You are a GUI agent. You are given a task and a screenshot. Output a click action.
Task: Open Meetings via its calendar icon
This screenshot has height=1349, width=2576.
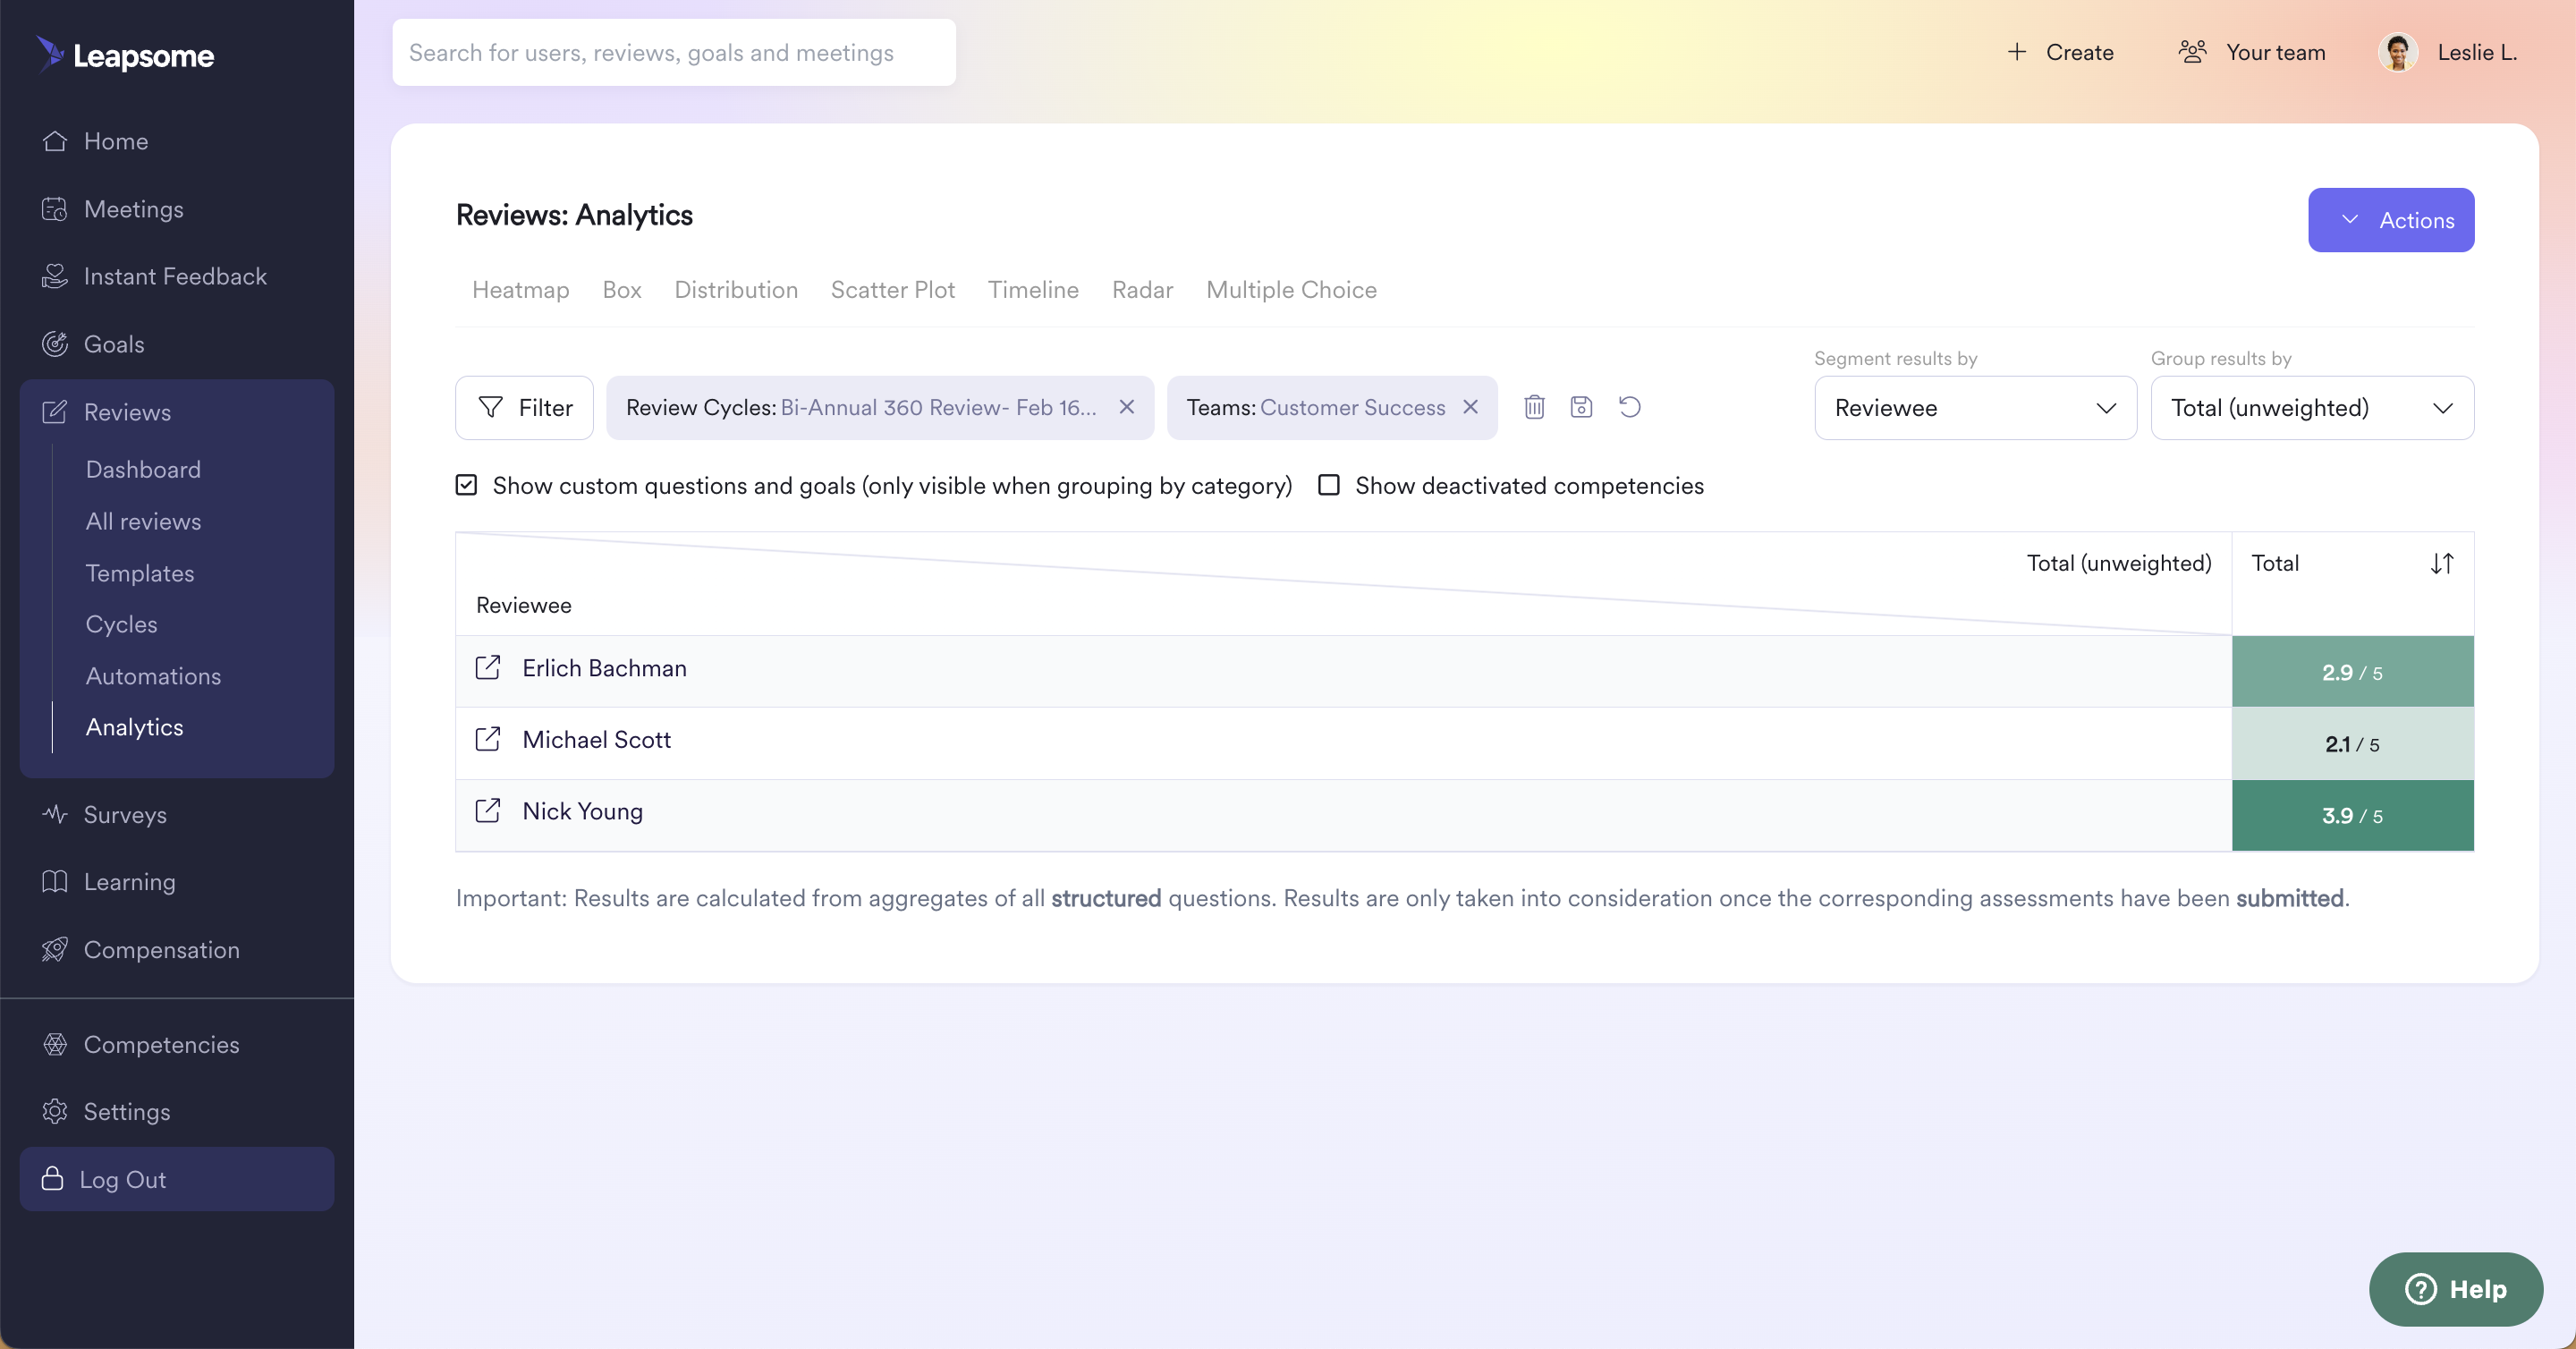(x=55, y=209)
